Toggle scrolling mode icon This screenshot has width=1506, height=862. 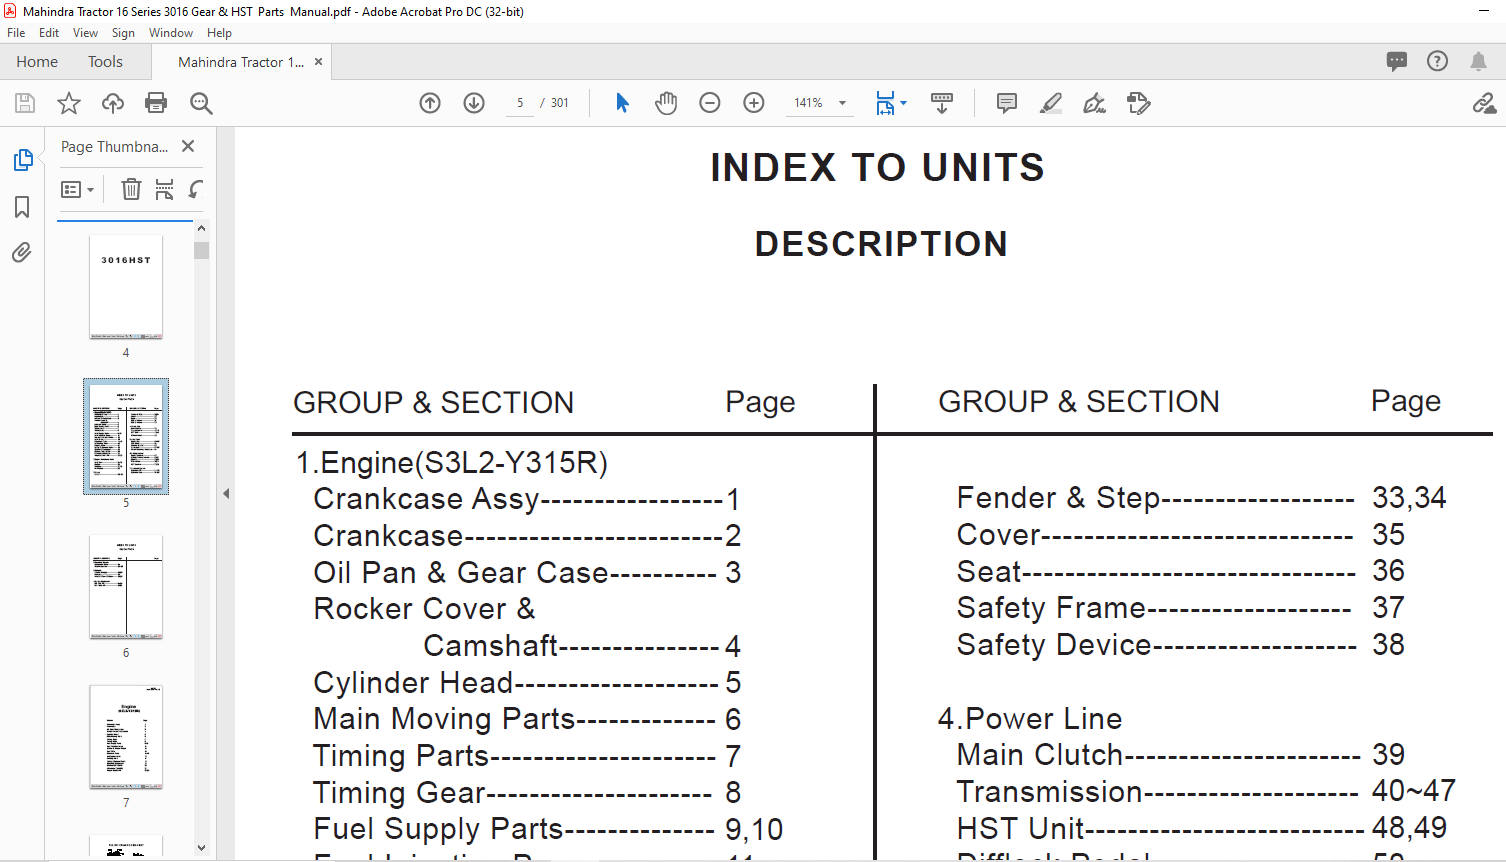[942, 103]
